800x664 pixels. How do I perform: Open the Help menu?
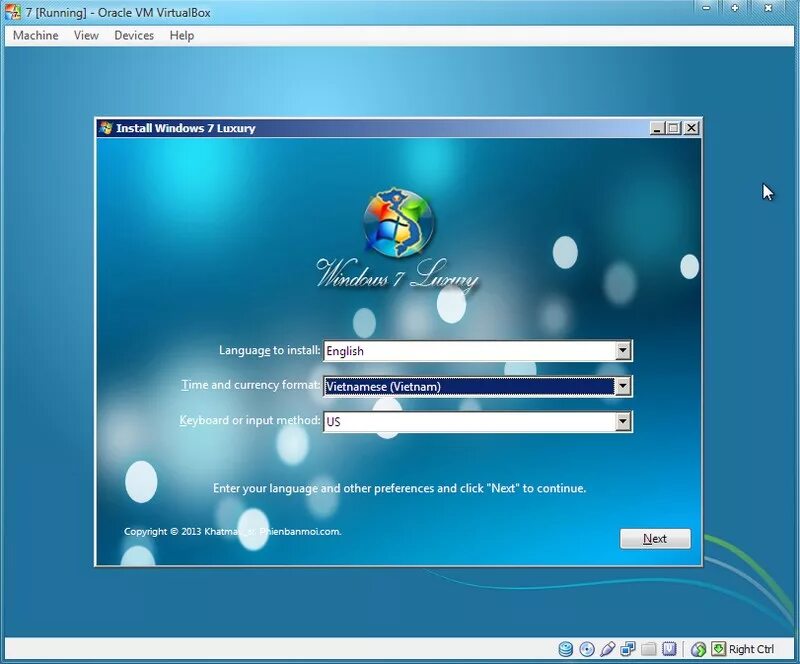(182, 35)
